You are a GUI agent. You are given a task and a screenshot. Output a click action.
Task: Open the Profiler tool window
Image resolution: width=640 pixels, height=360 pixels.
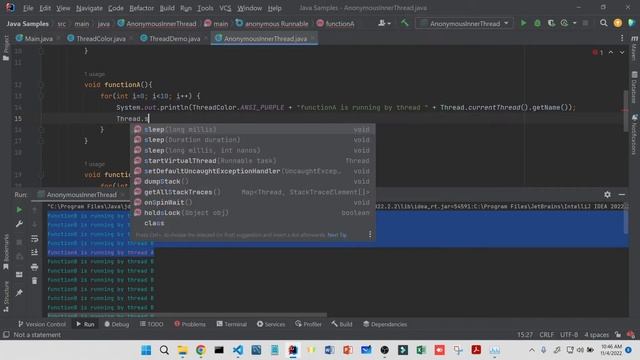309,324
